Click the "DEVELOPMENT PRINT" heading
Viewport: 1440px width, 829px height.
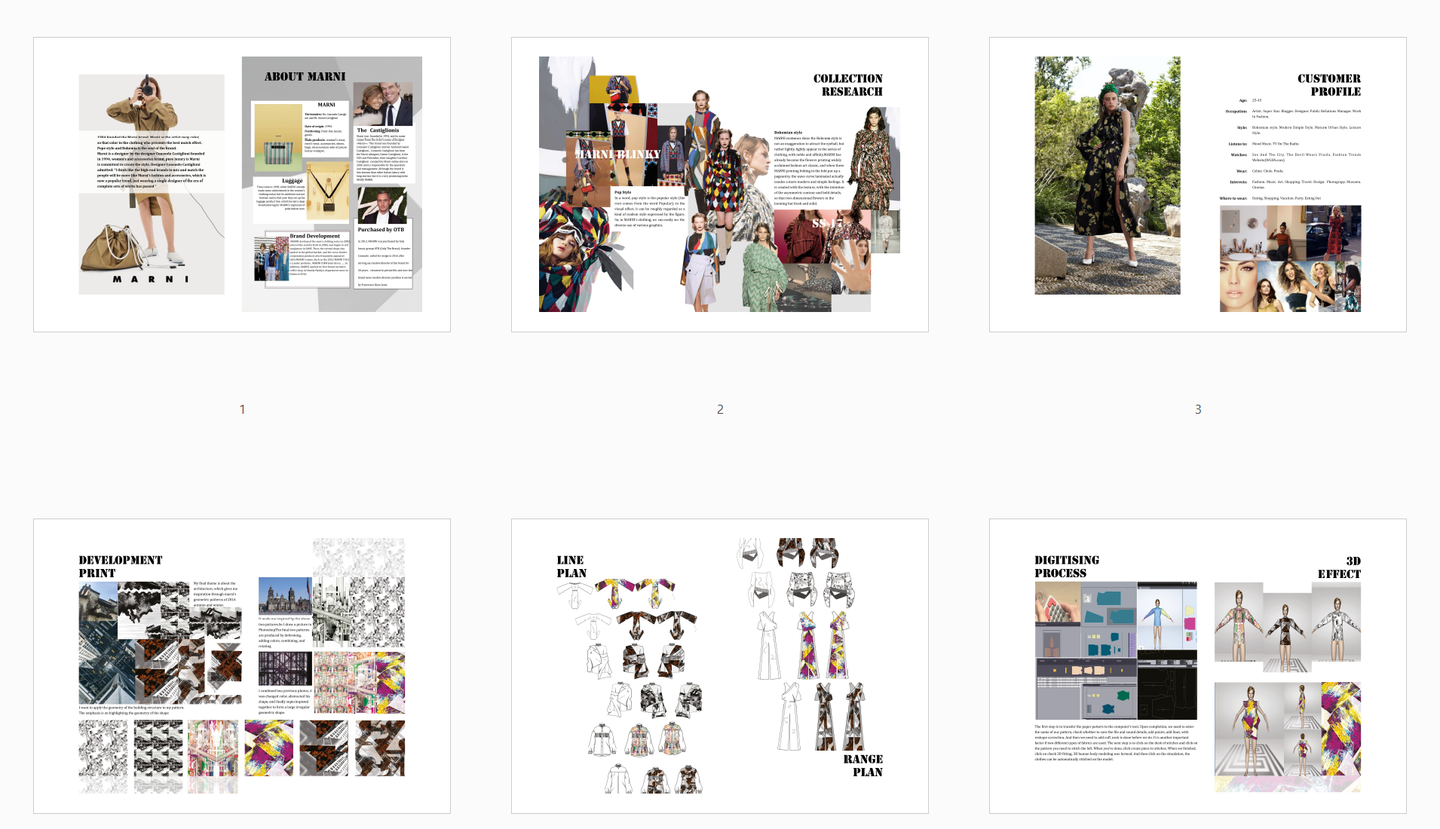point(120,567)
